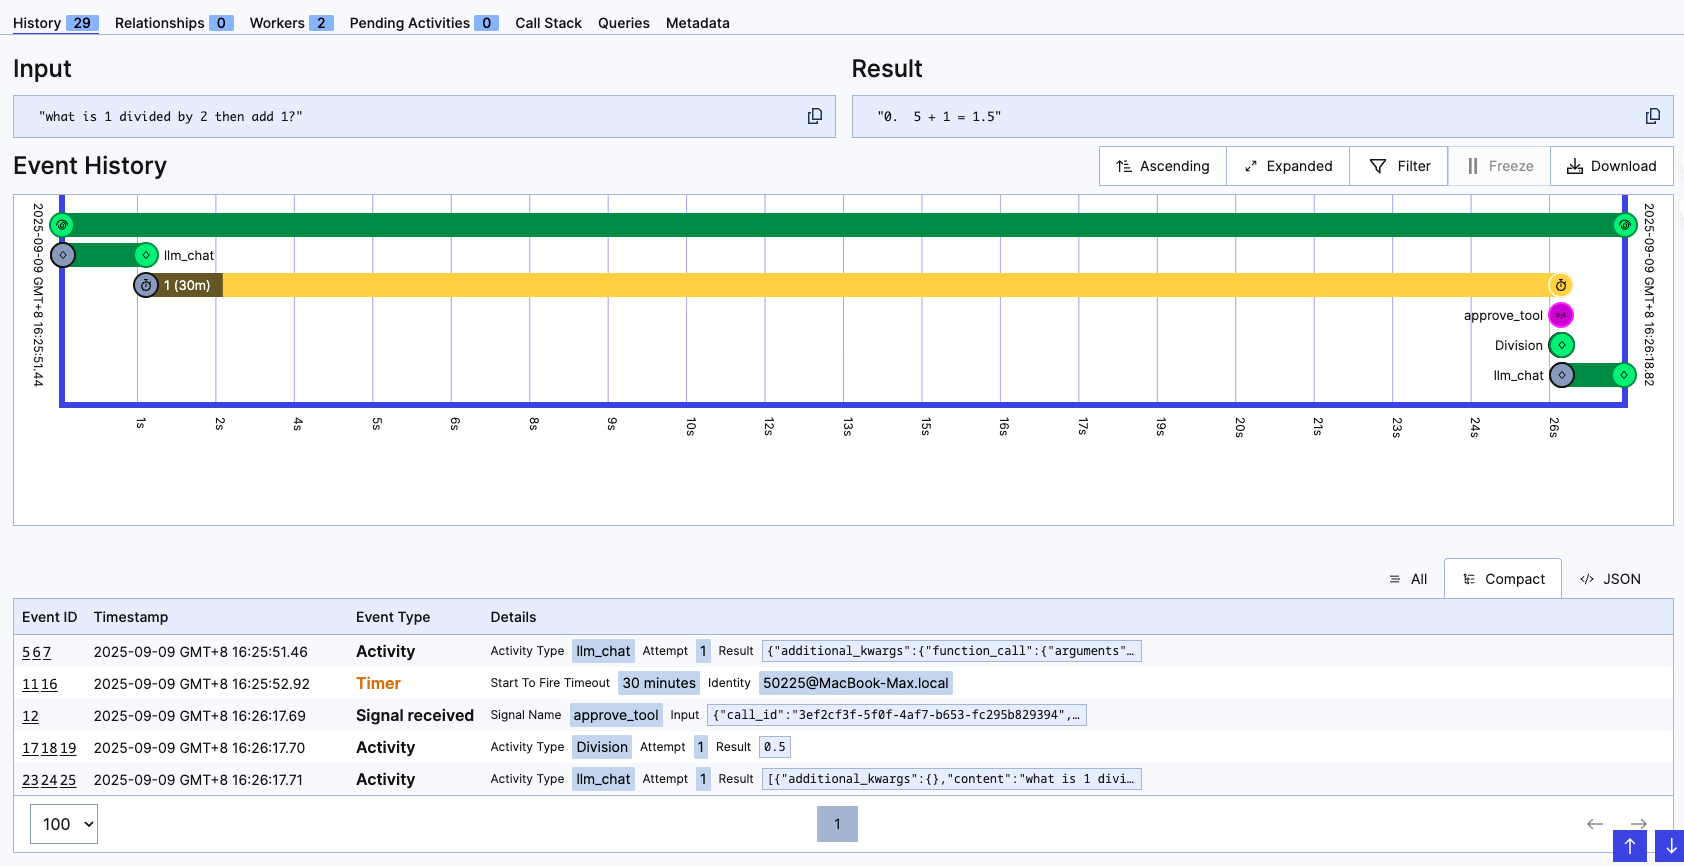Click the green Division activity marker
The width and height of the screenshot is (1684, 866).
[1561, 345]
